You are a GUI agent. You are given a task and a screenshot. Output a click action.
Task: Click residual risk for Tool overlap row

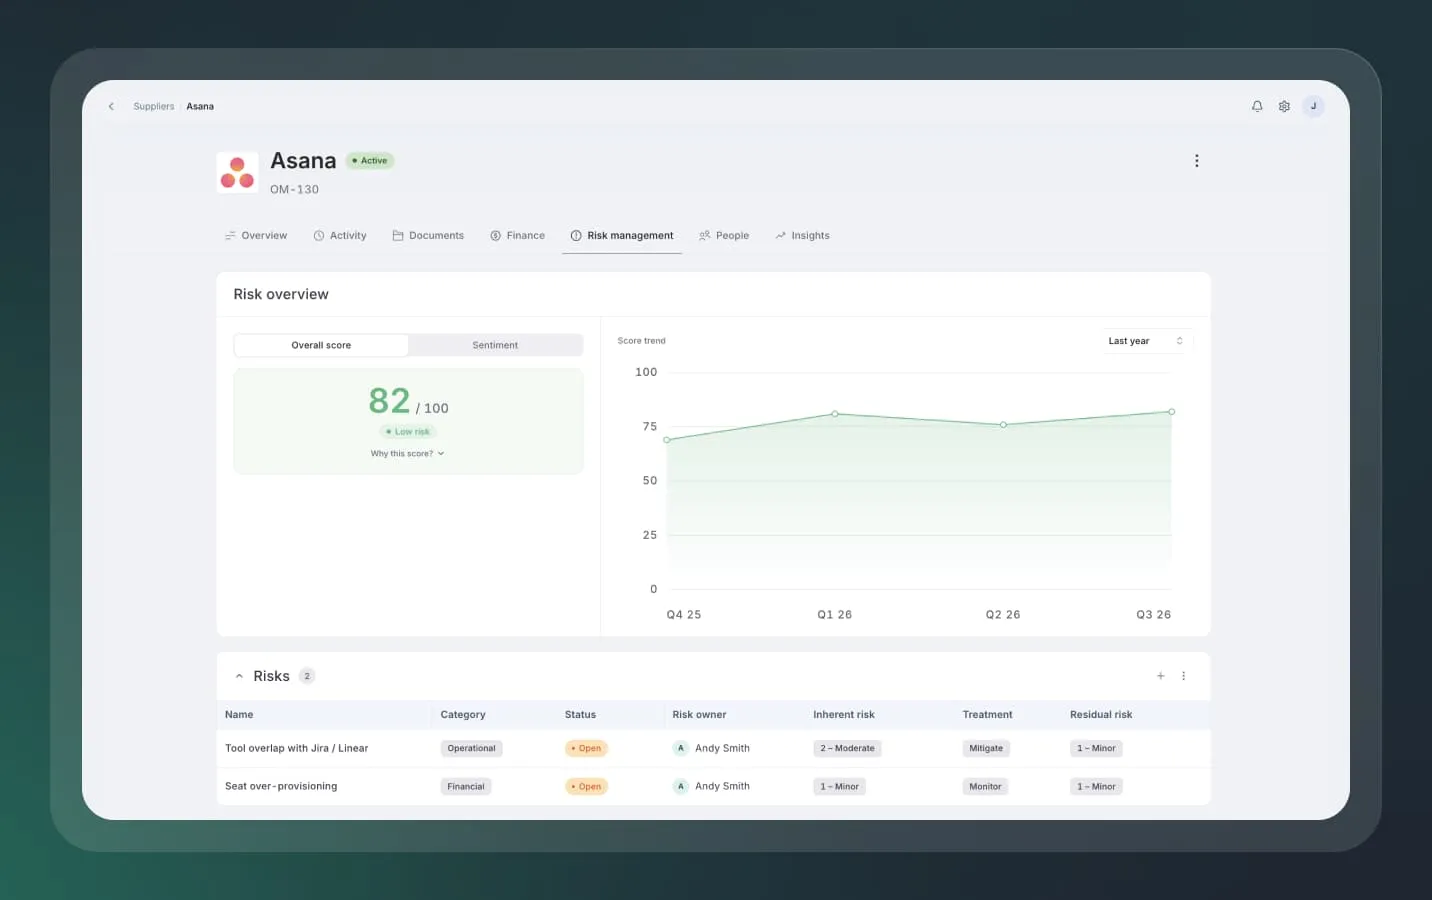coord(1096,748)
